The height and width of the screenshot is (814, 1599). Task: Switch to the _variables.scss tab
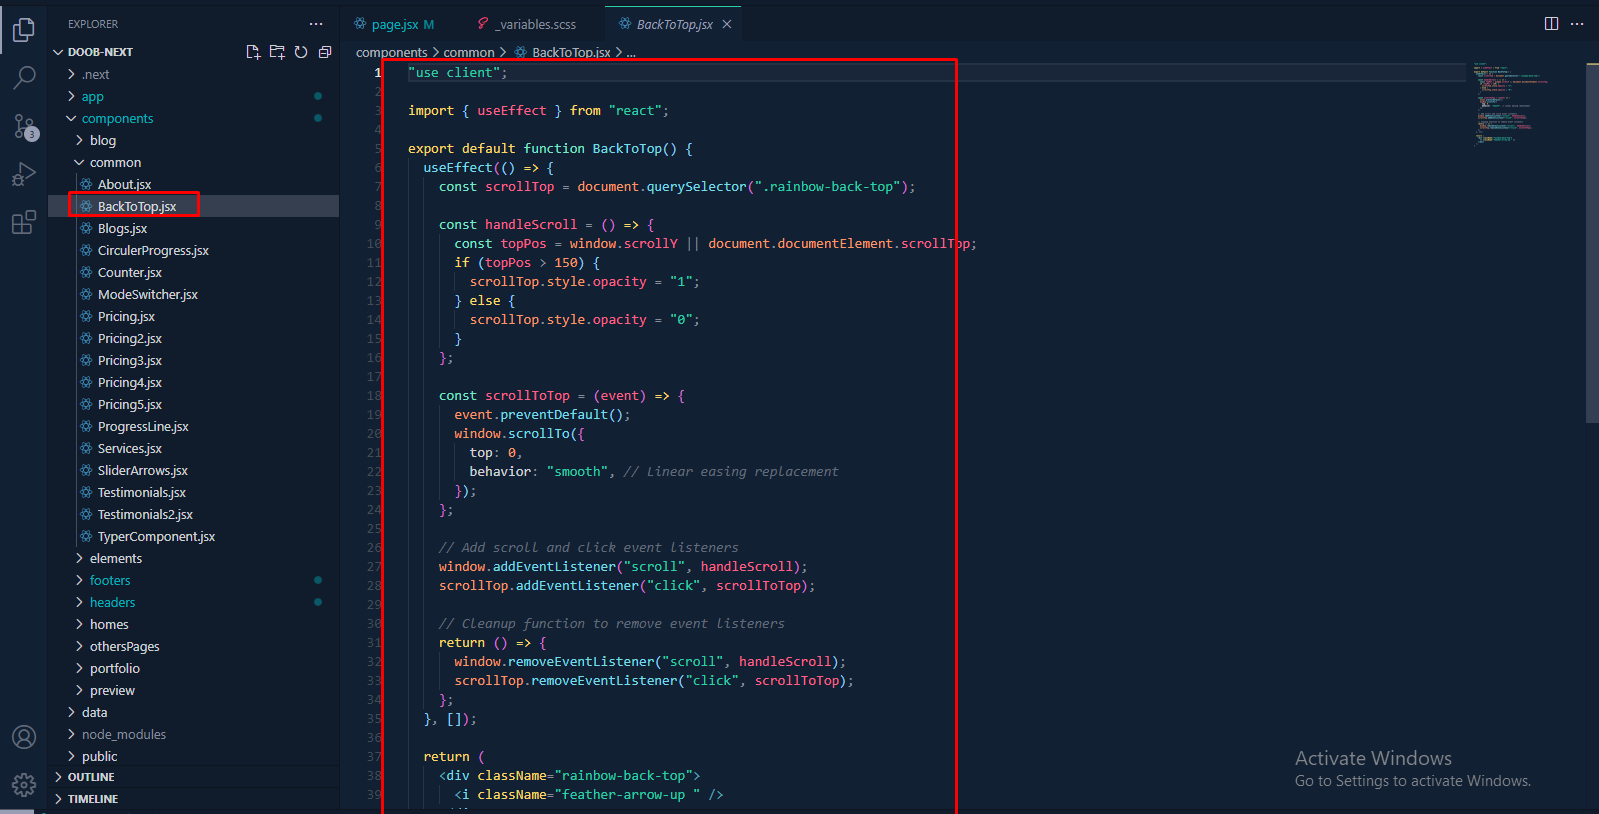(x=527, y=24)
